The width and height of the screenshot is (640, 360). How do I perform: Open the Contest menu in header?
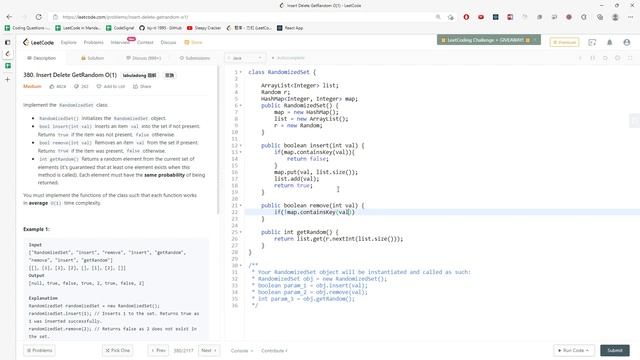pos(145,42)
